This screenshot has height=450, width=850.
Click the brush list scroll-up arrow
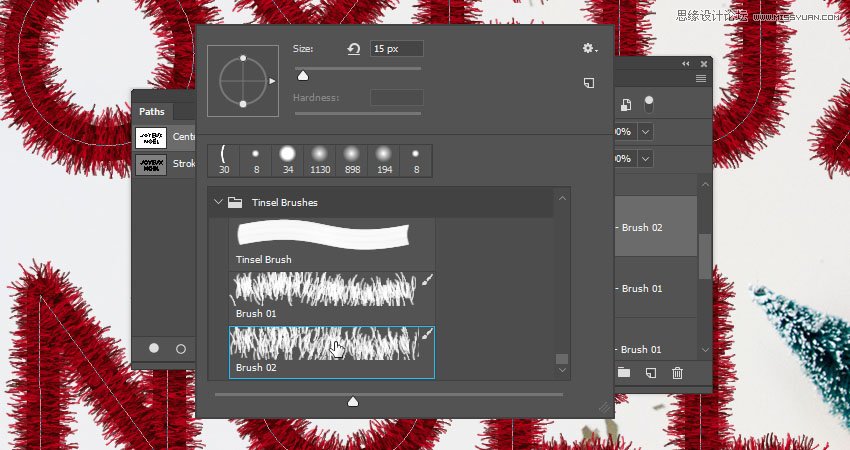click(562, 198)
